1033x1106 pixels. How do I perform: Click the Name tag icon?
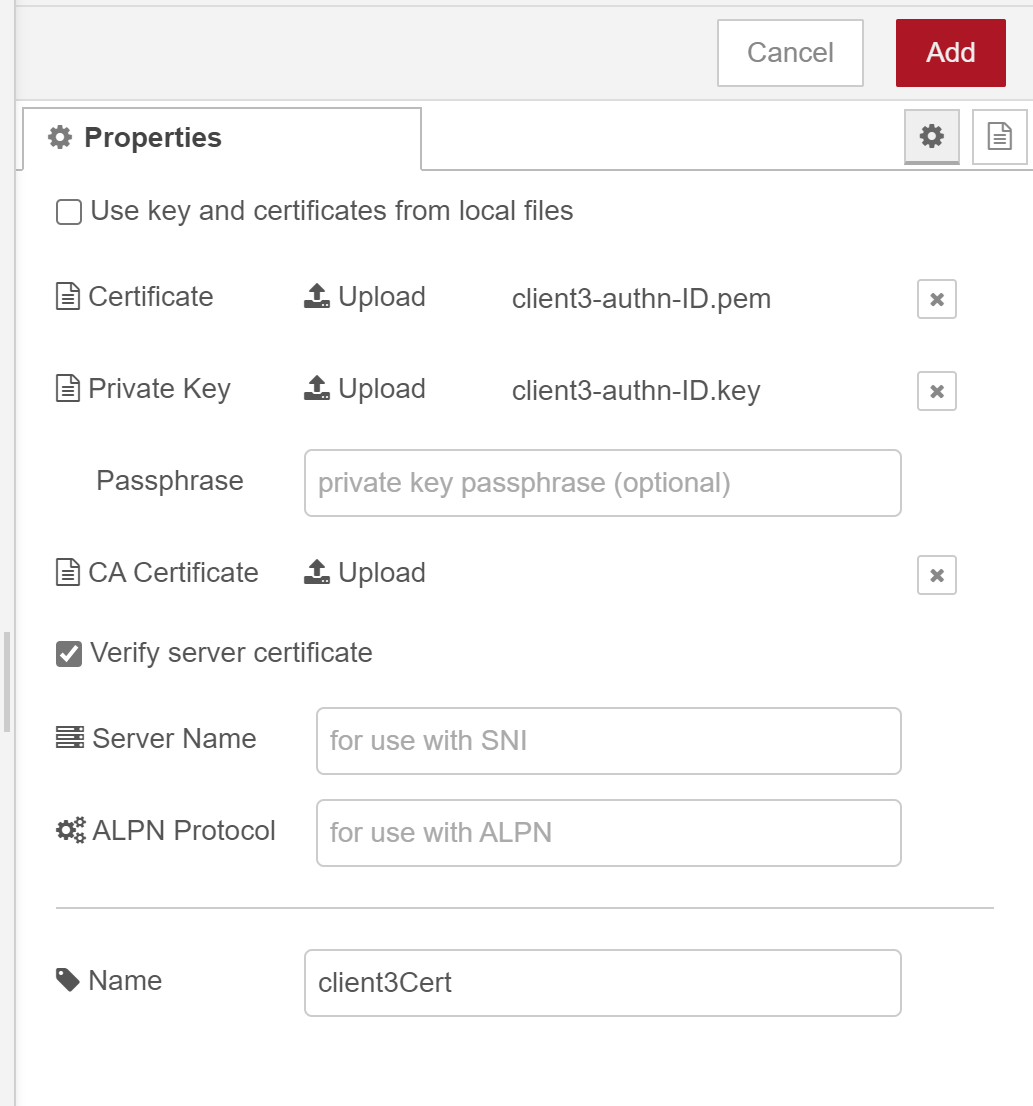tap(68, 980)
